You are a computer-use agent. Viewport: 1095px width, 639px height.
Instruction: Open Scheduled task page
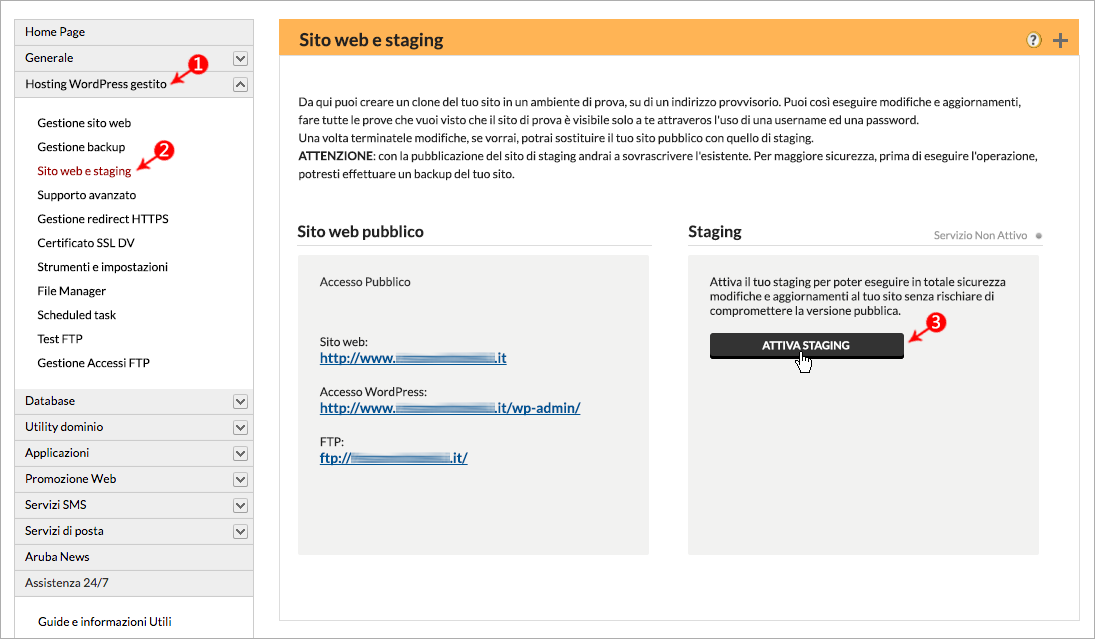point(76,315)
